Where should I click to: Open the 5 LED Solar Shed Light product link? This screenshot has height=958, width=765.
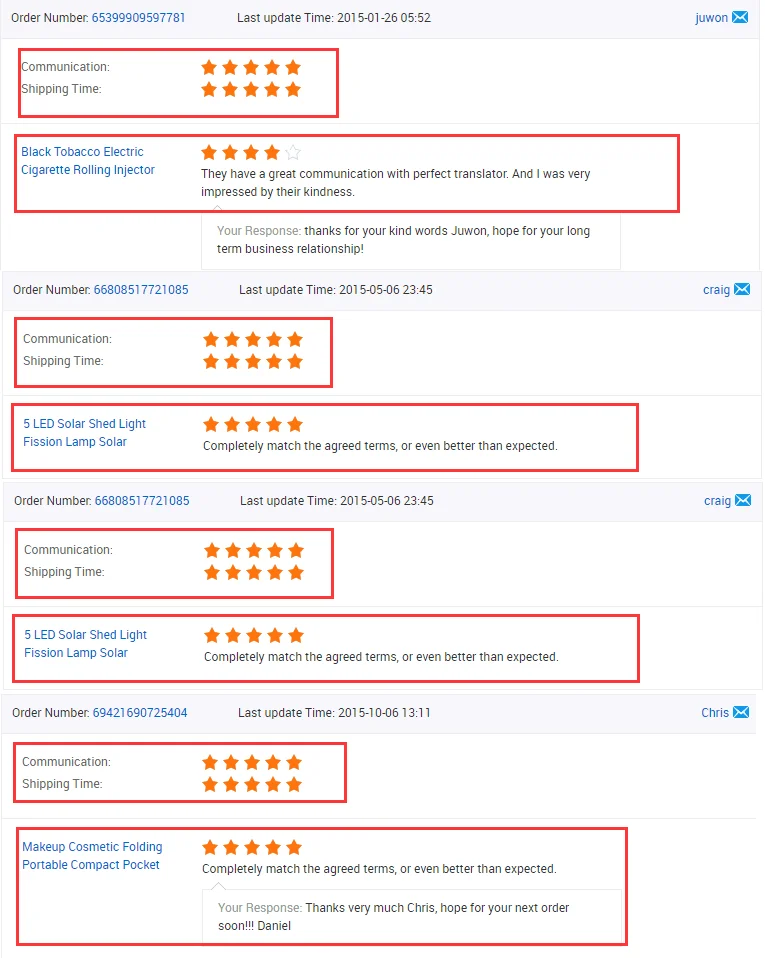[85, 432]
